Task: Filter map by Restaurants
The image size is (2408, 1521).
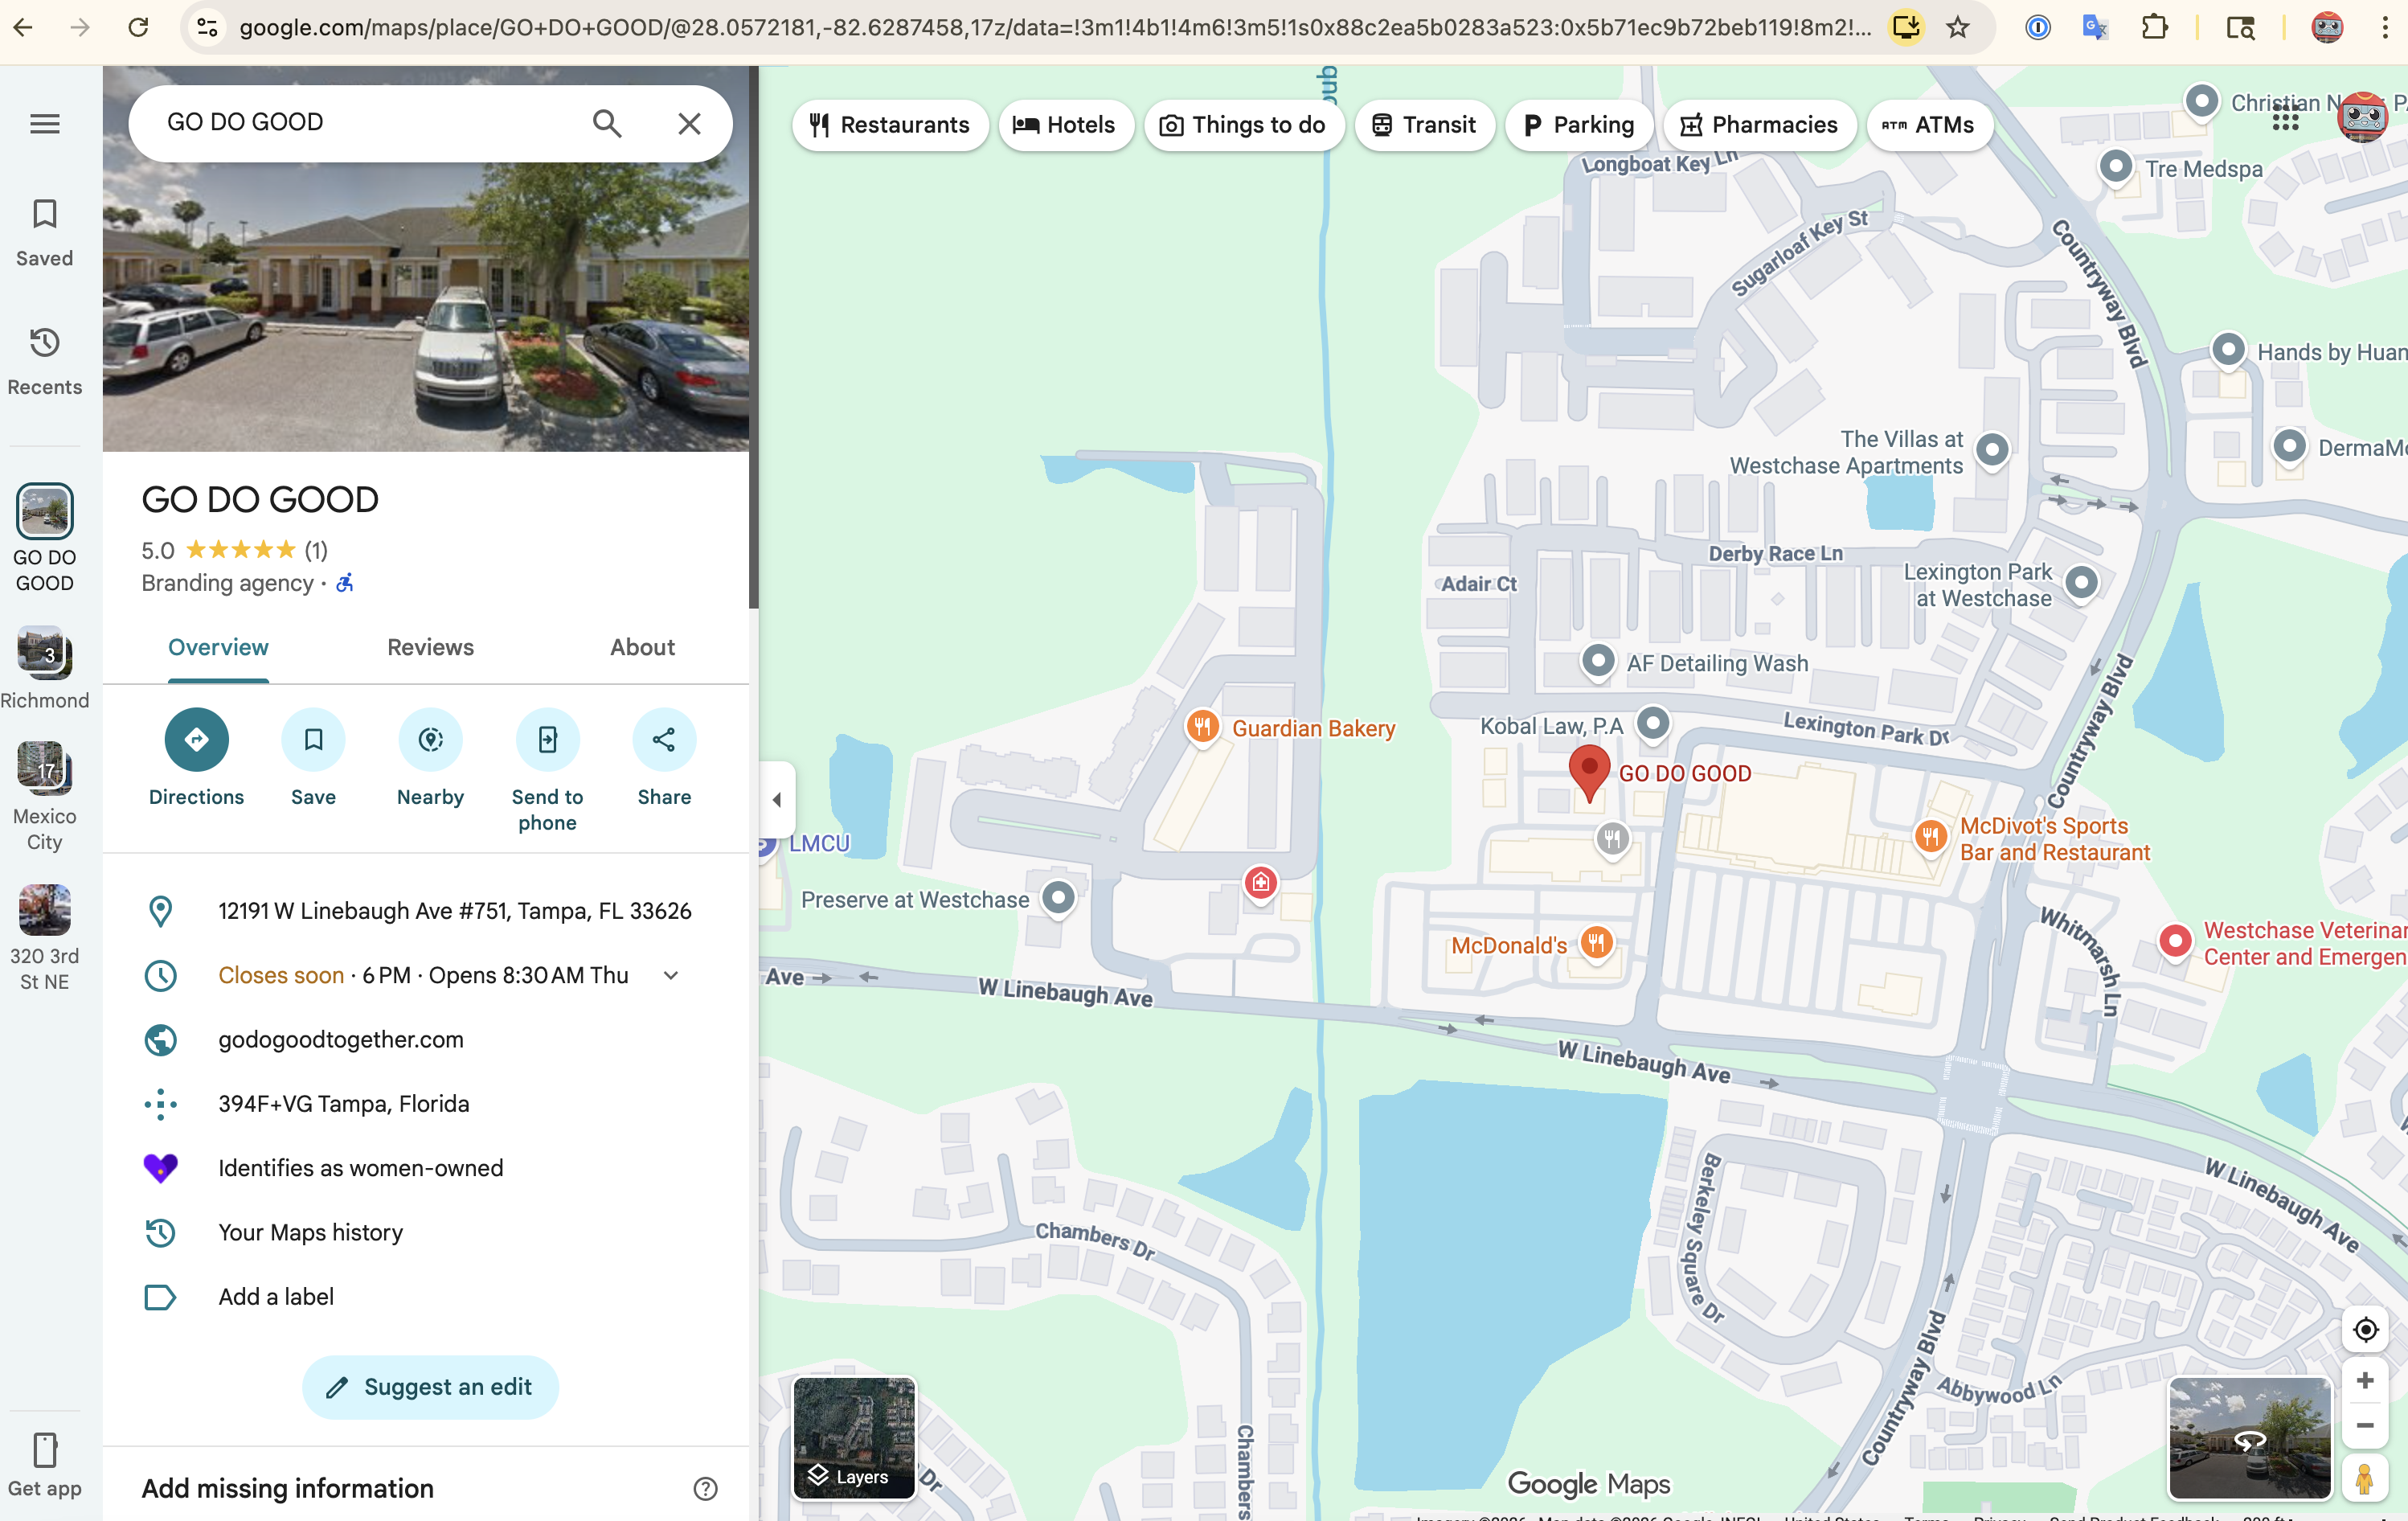Action: 890,125
